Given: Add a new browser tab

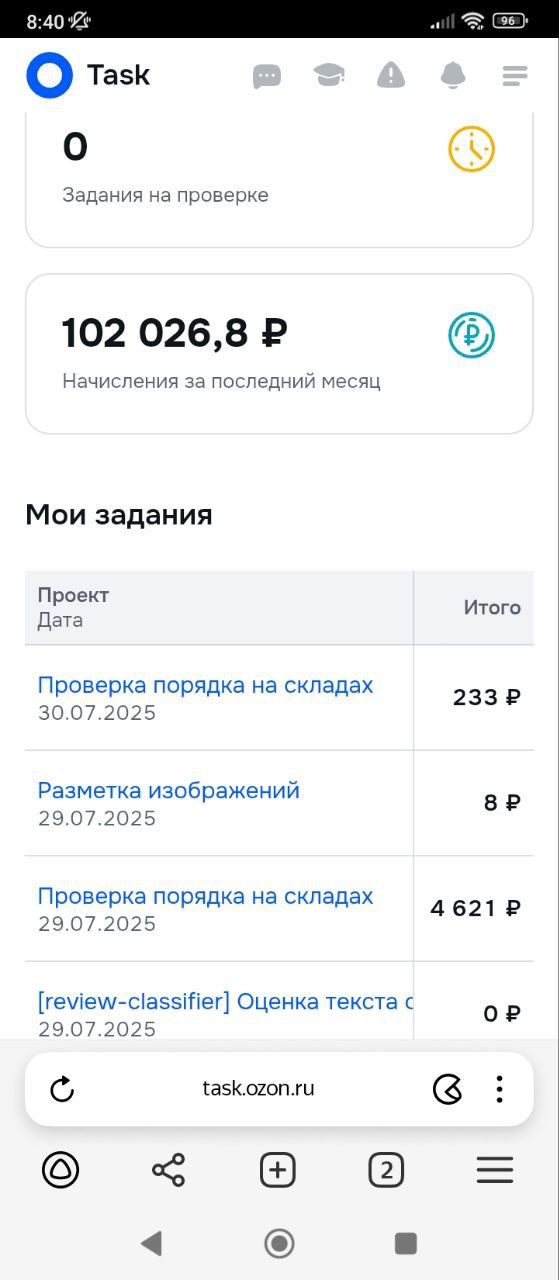Looking at the screenshot, I should click(x=277, y=1169).
